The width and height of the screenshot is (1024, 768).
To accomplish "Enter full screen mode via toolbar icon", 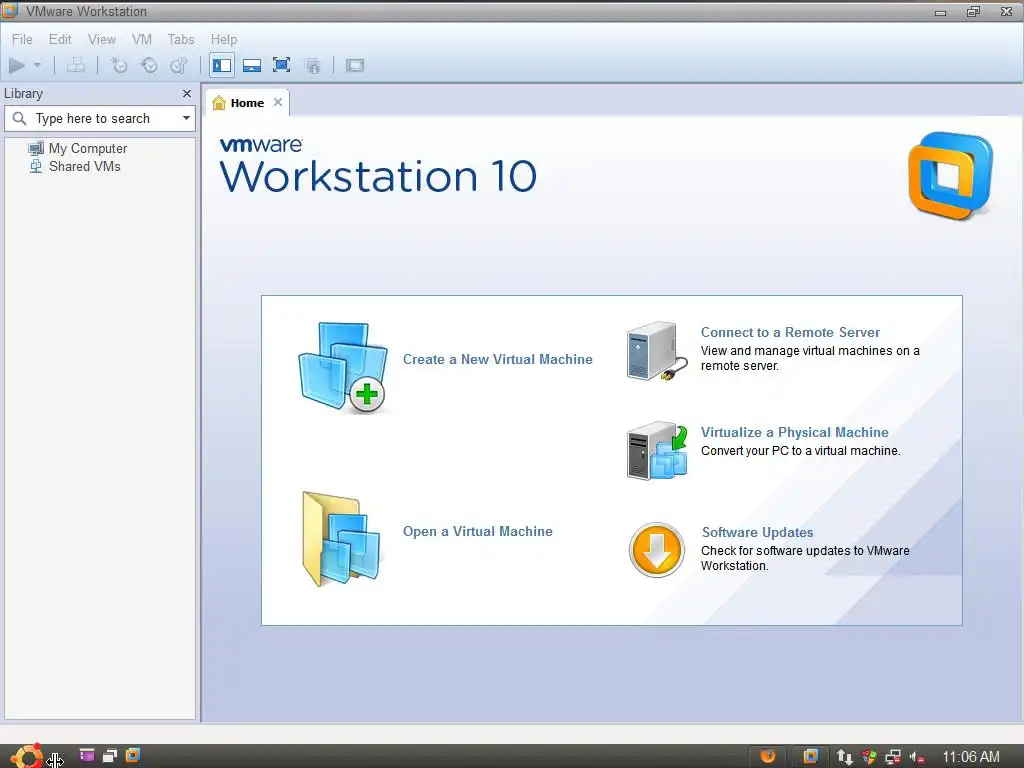I will click(281, 65).
